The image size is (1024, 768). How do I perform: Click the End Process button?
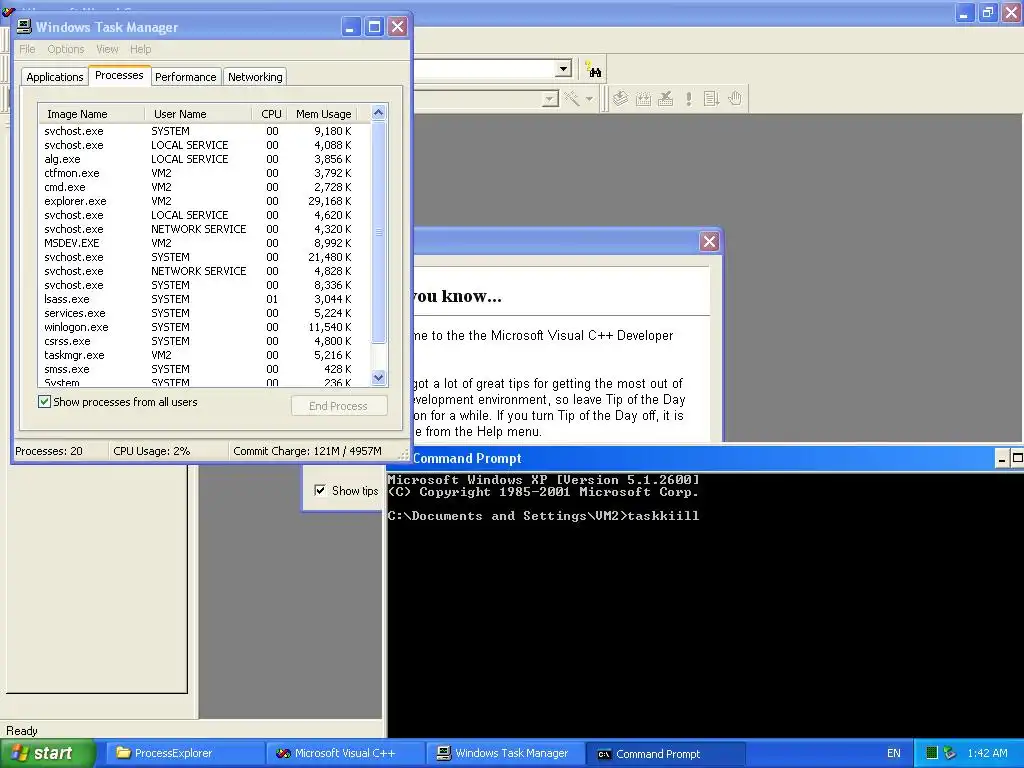338,406
